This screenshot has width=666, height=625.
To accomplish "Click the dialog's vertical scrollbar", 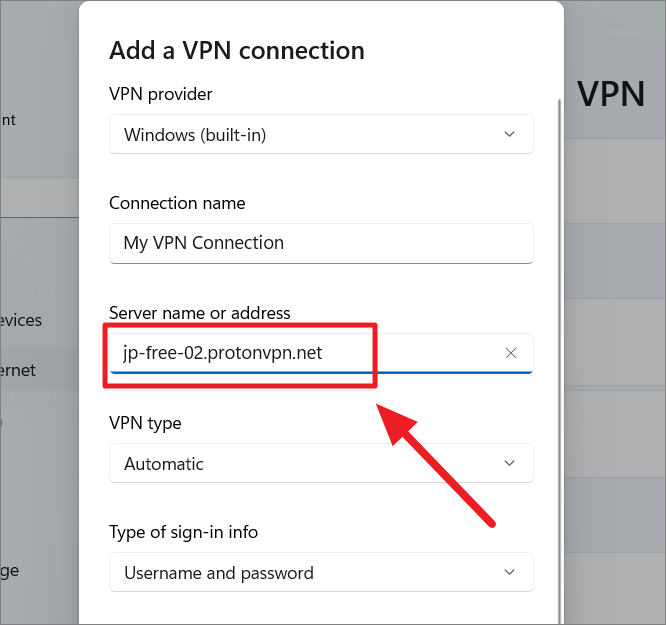I will (559, 361).
